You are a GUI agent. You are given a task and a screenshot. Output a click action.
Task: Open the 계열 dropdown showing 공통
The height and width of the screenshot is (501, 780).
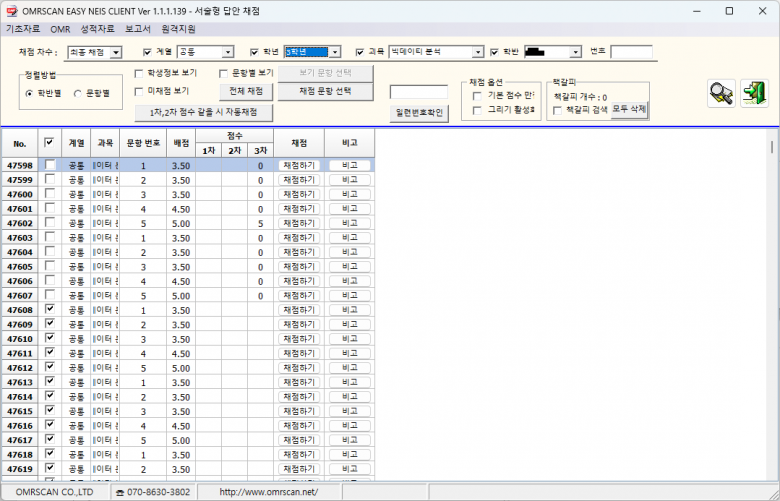pyautogui.click(x=227, y=52)
